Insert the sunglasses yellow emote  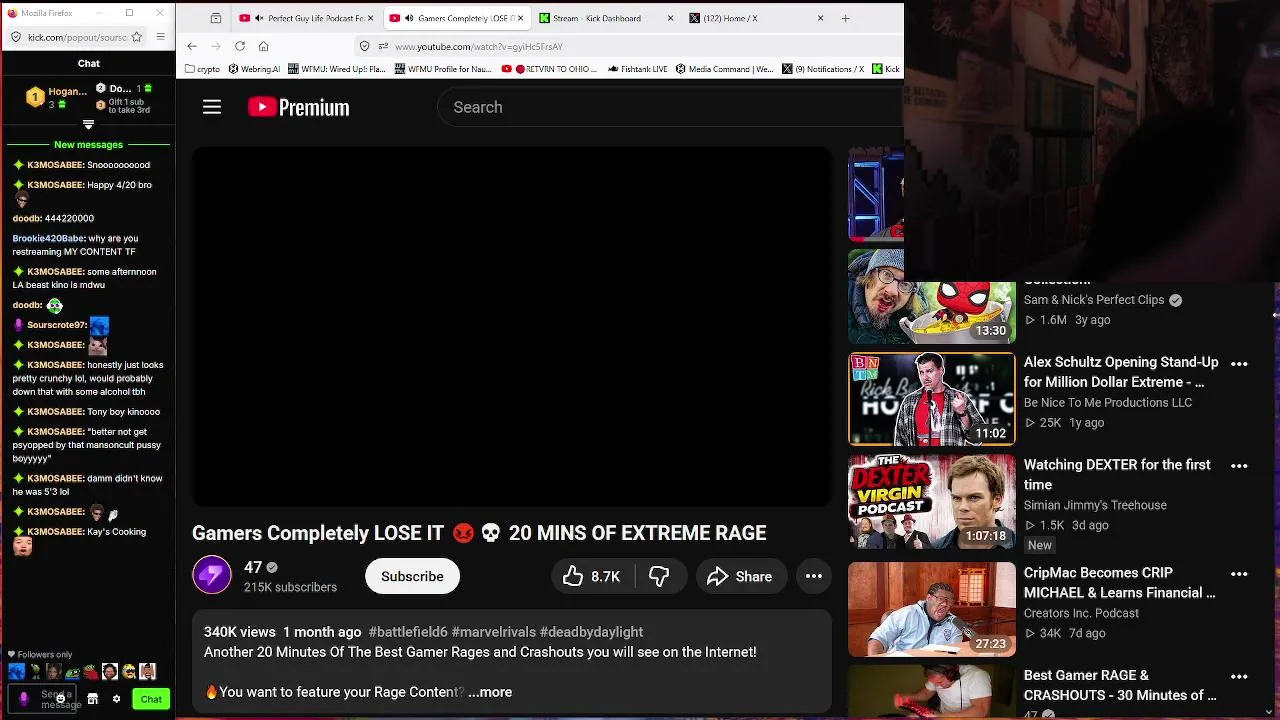point(129,671)
